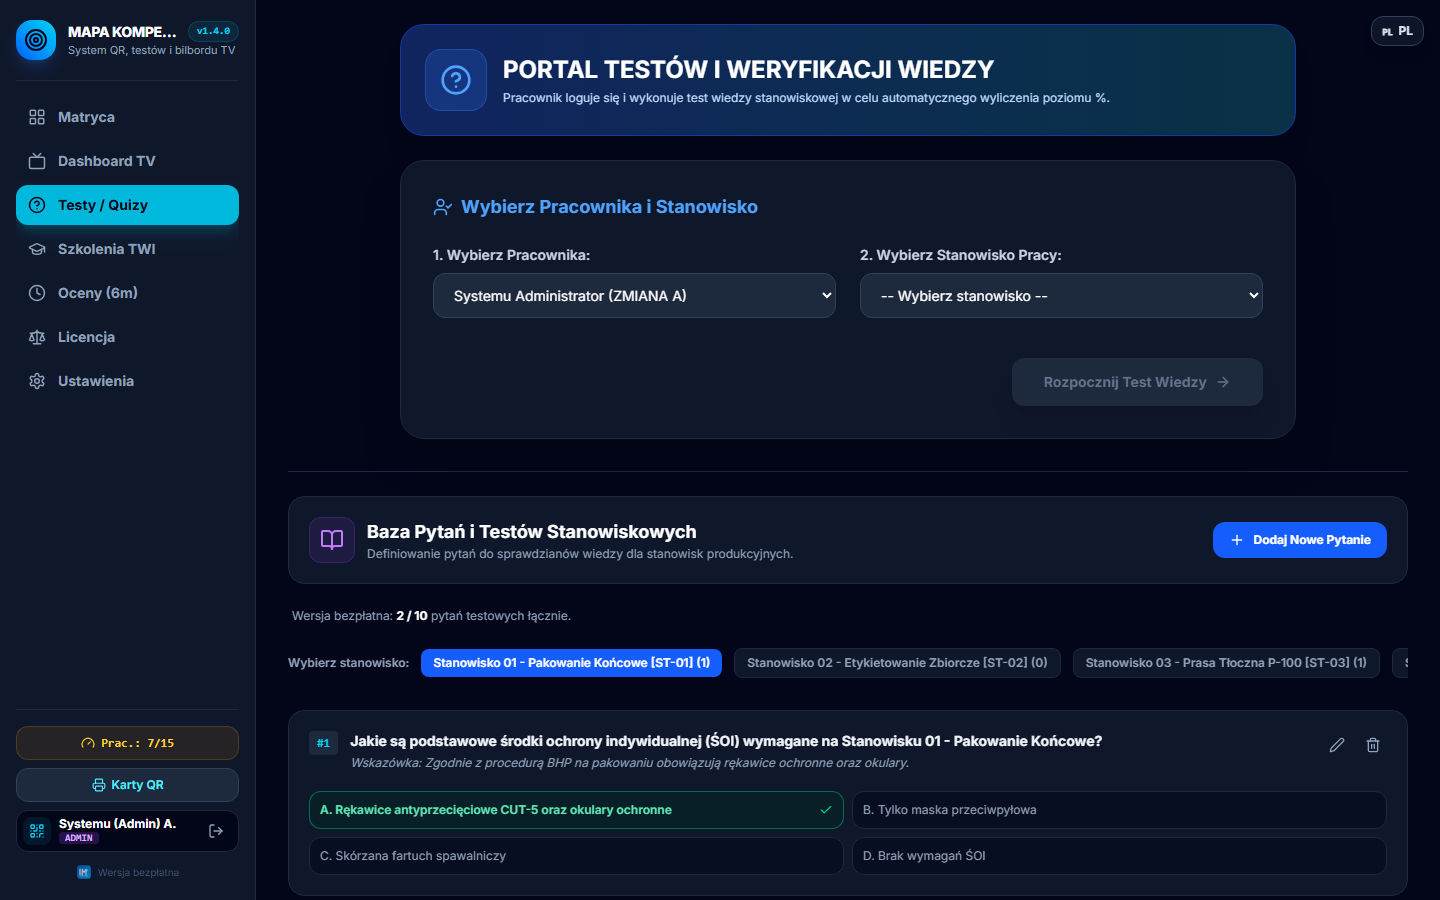Open Dashboard TV from the sidebar
The height and width of the screenshot is (900, 1440).
(127, 161)
